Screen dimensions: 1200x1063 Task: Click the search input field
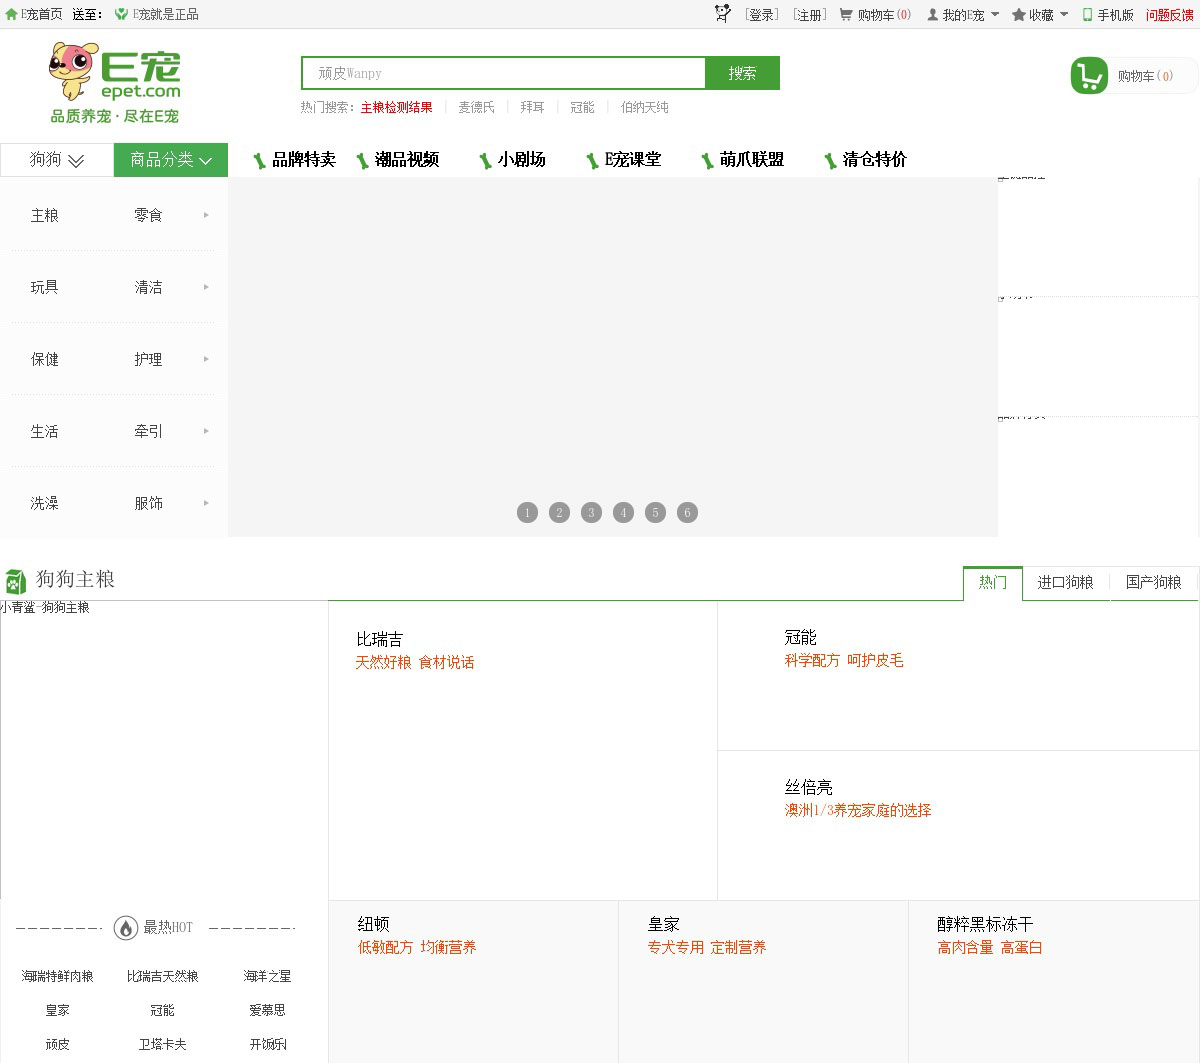503,73
